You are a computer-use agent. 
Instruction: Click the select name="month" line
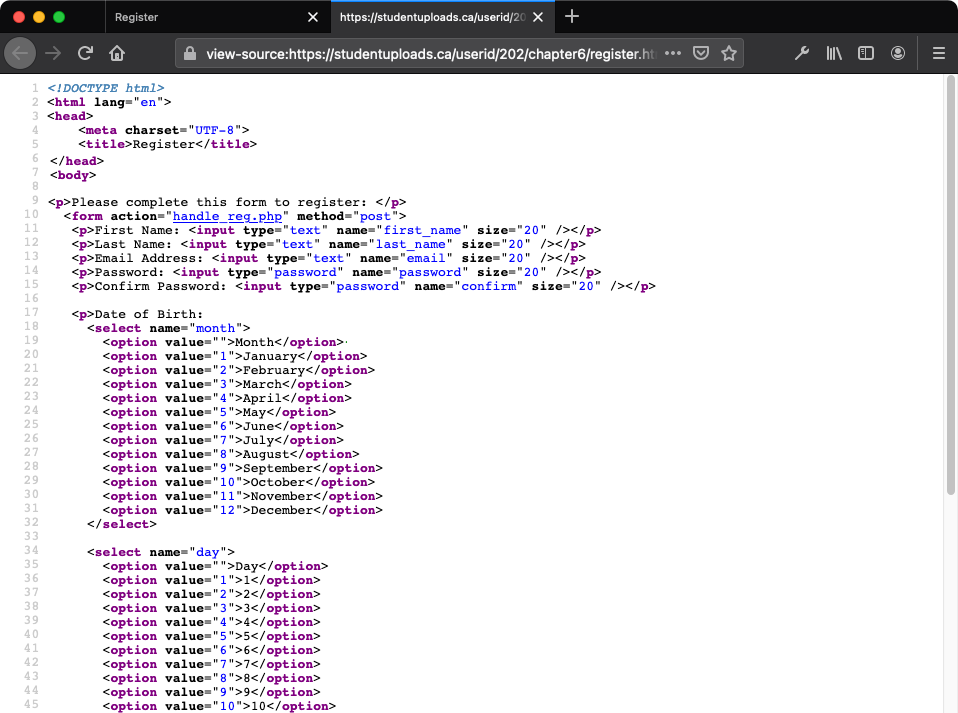pos(169,329)
